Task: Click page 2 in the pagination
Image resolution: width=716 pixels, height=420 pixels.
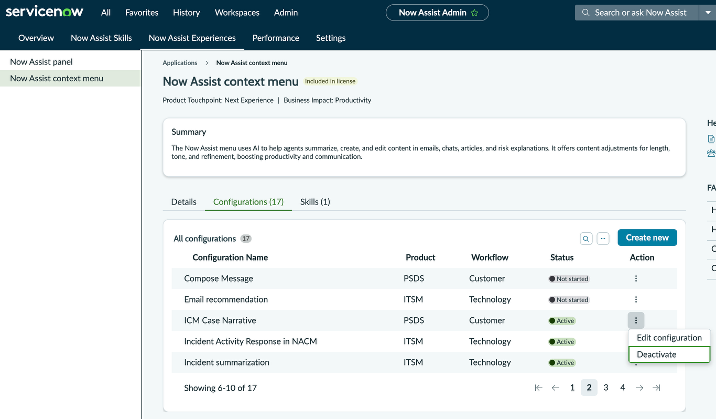Action: click(x=589, y=388)
